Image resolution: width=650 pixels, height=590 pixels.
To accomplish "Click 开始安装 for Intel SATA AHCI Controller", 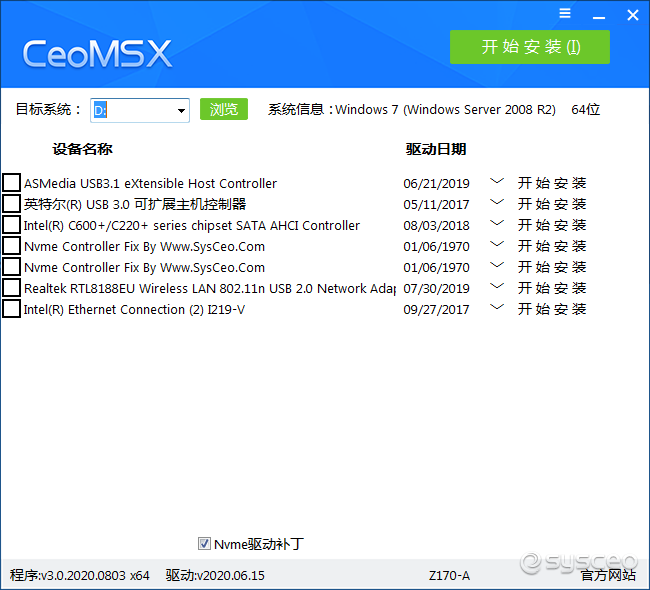I will coord(552,225).
